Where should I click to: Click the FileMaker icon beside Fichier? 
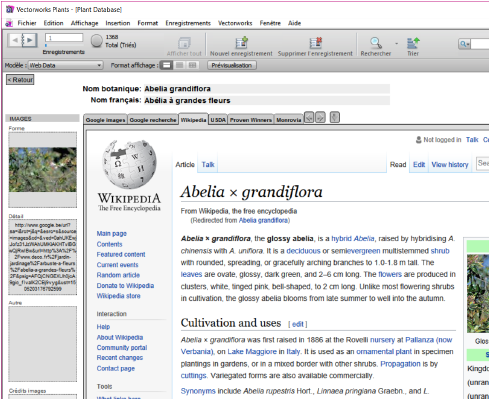[x=9, y=23]
